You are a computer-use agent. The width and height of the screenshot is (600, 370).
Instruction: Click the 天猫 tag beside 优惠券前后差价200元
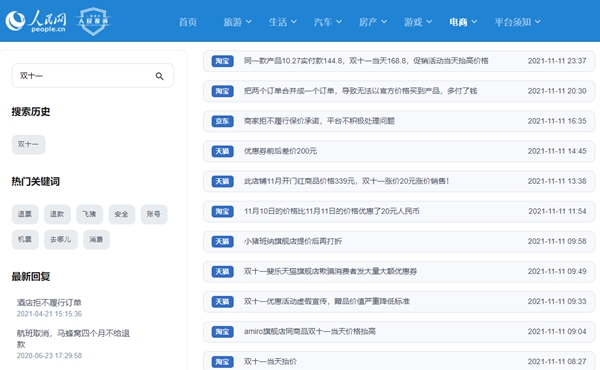click(222, 152)
